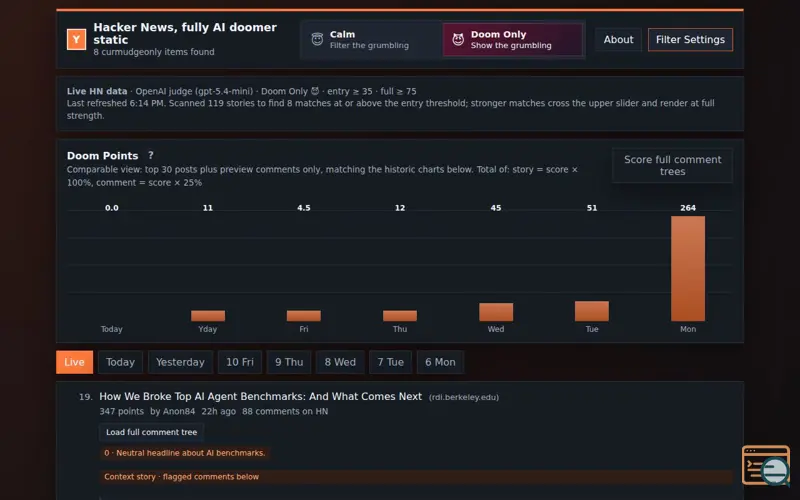The image size is (800, 500).
Task: Click the Neutral headline about AI benchmarks label
Action: [185, 453]
